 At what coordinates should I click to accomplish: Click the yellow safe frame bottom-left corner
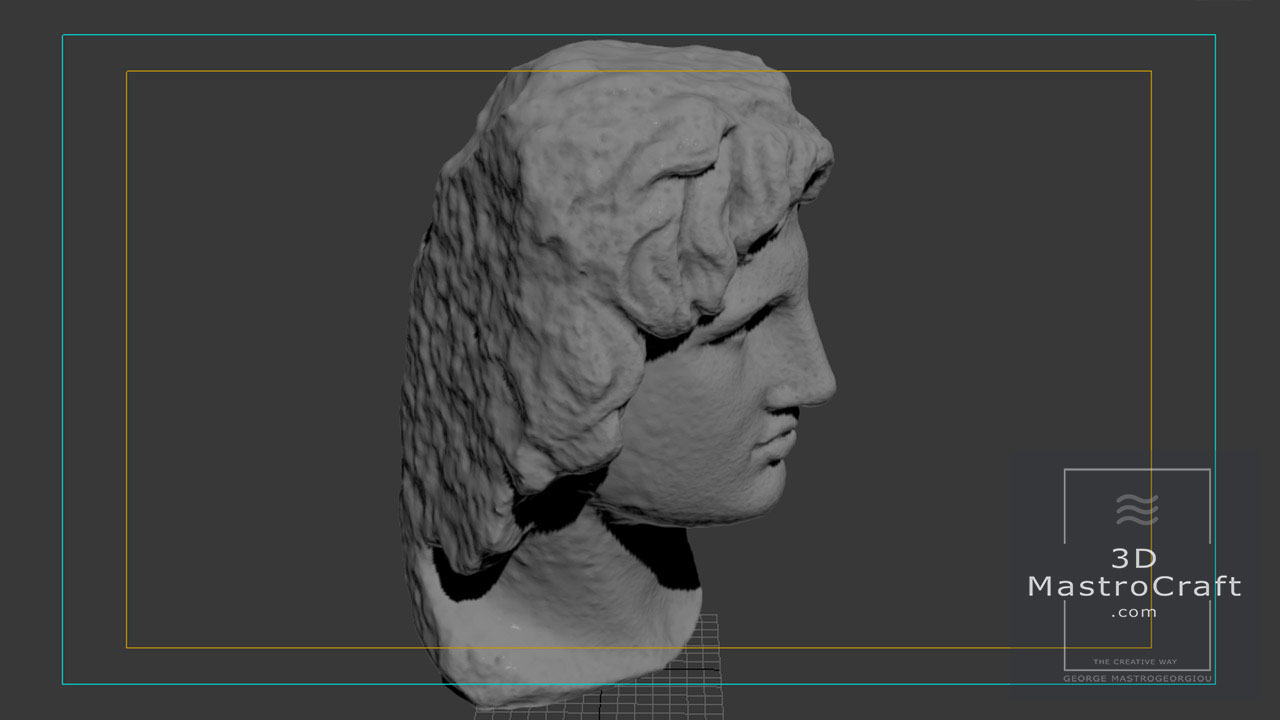127,647
